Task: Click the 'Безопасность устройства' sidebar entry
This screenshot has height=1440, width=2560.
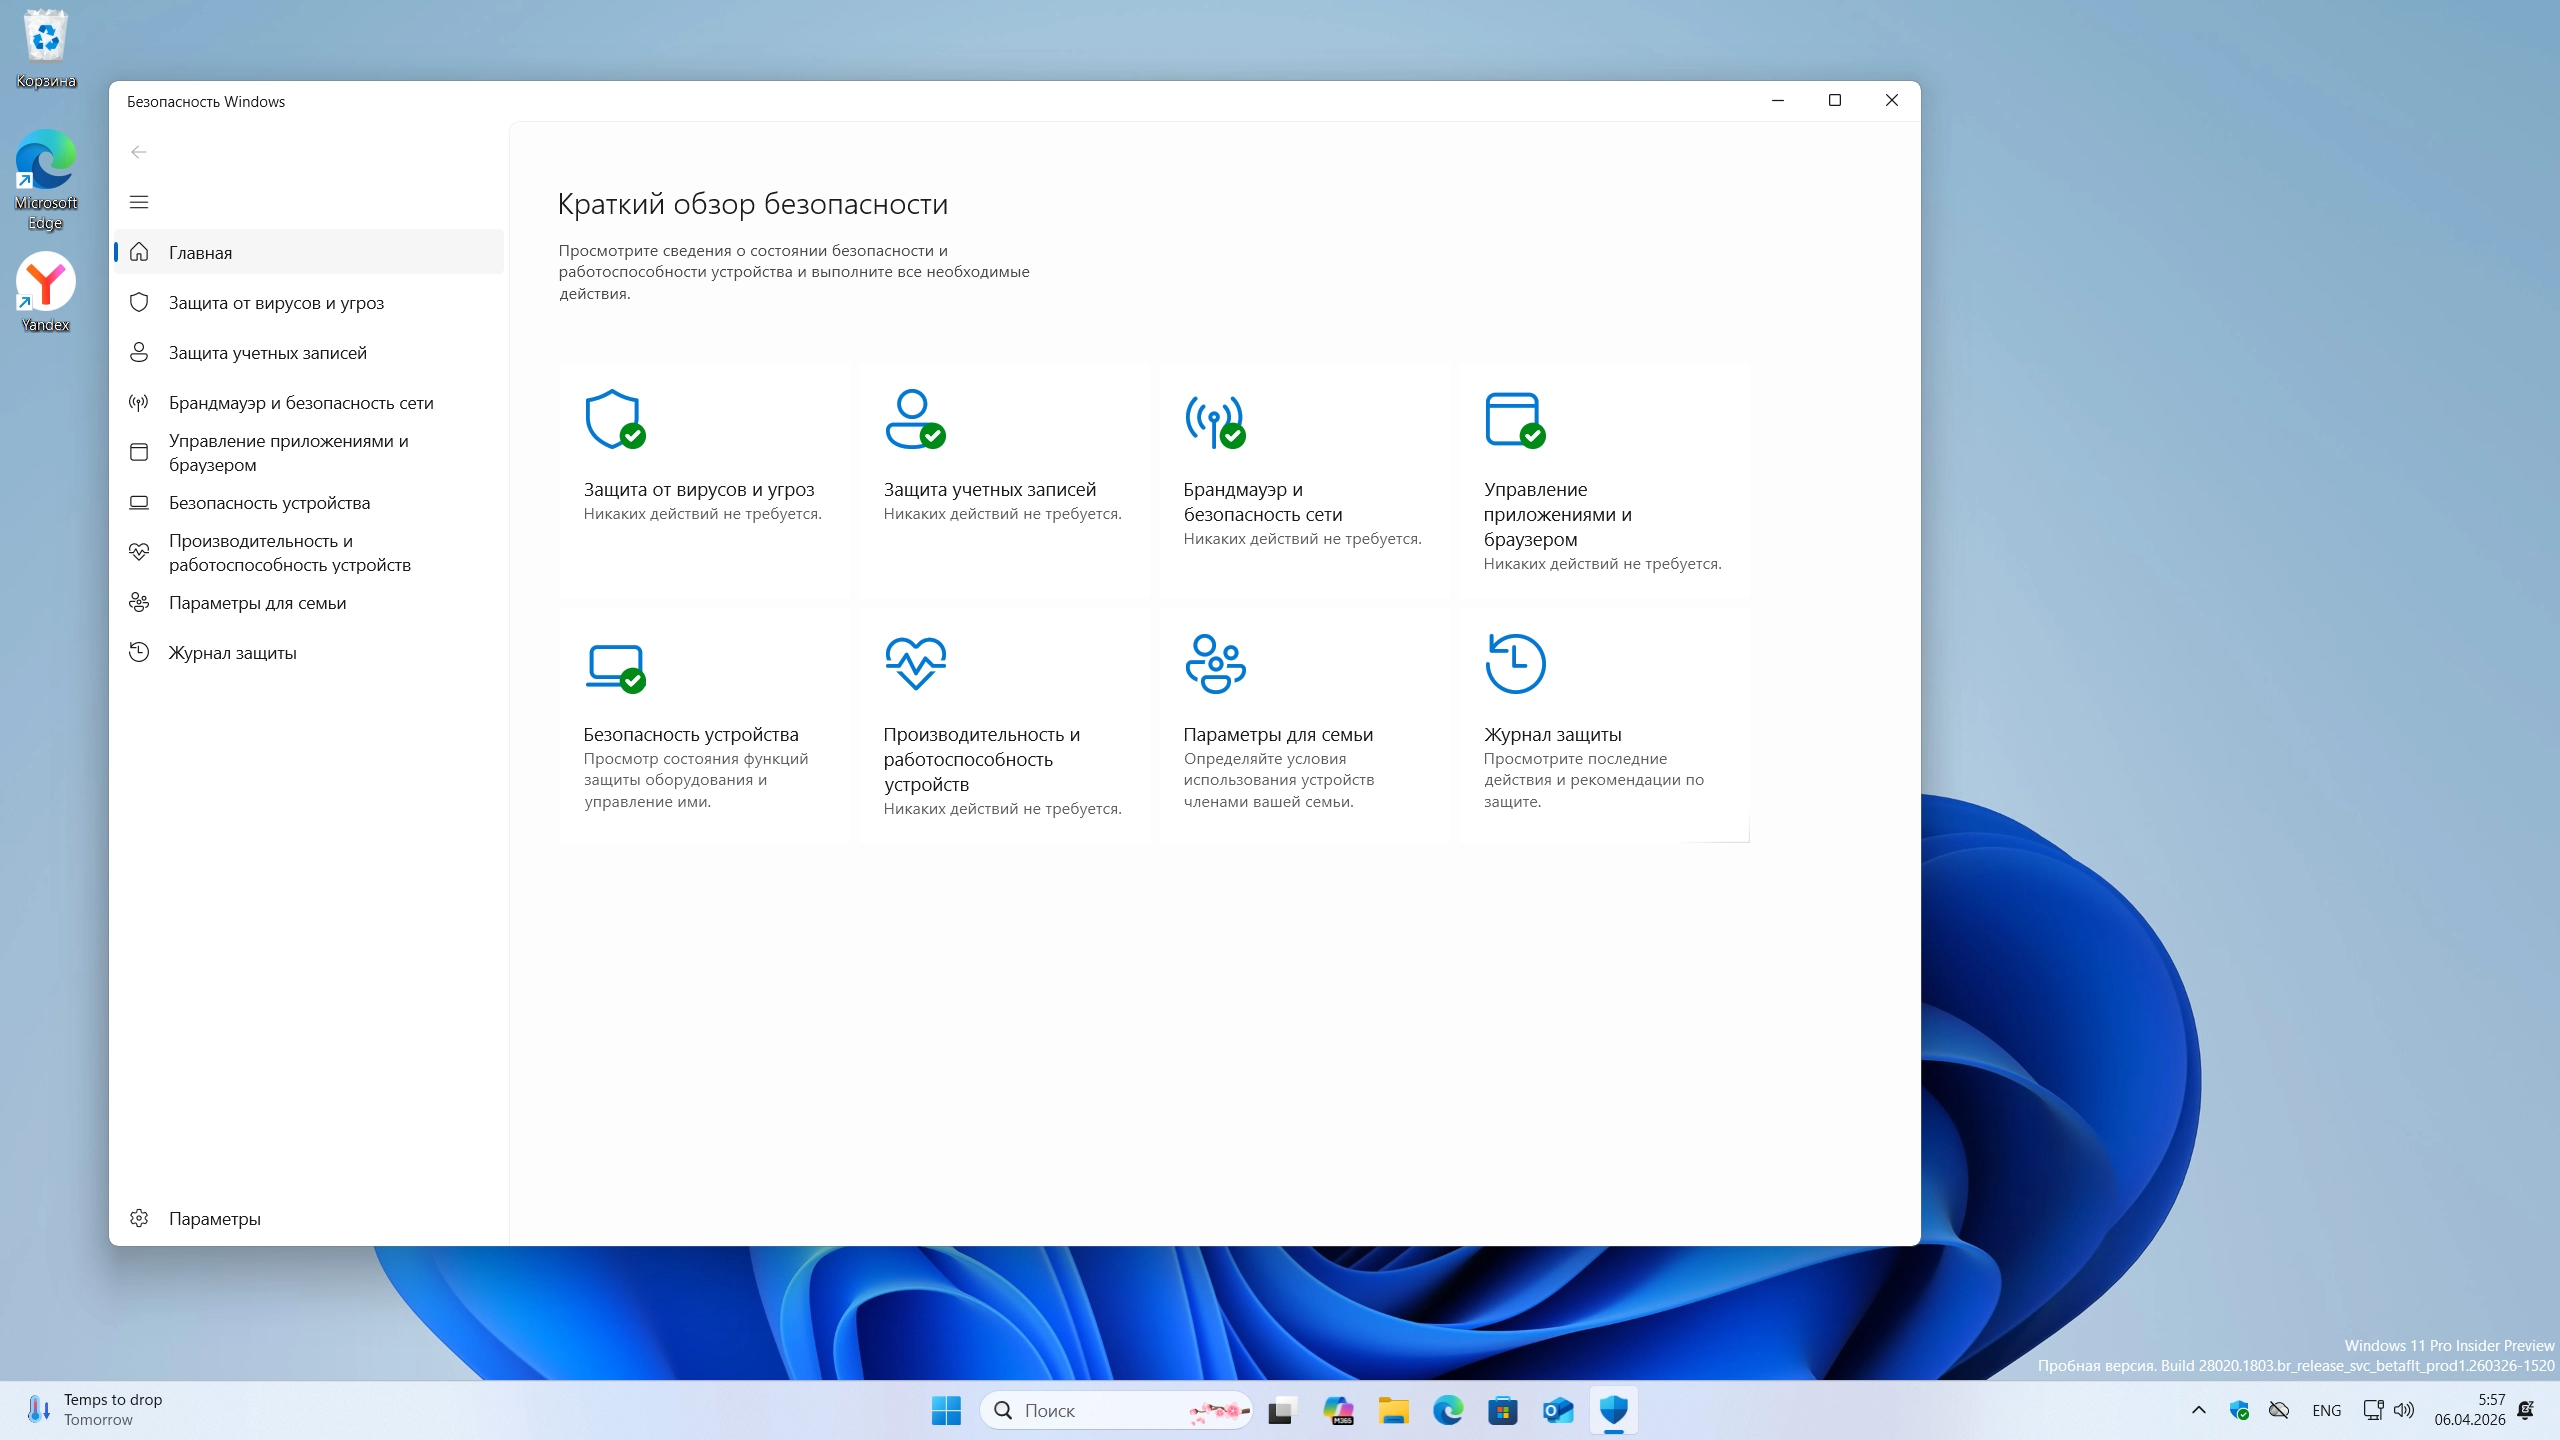Action: 269,503
